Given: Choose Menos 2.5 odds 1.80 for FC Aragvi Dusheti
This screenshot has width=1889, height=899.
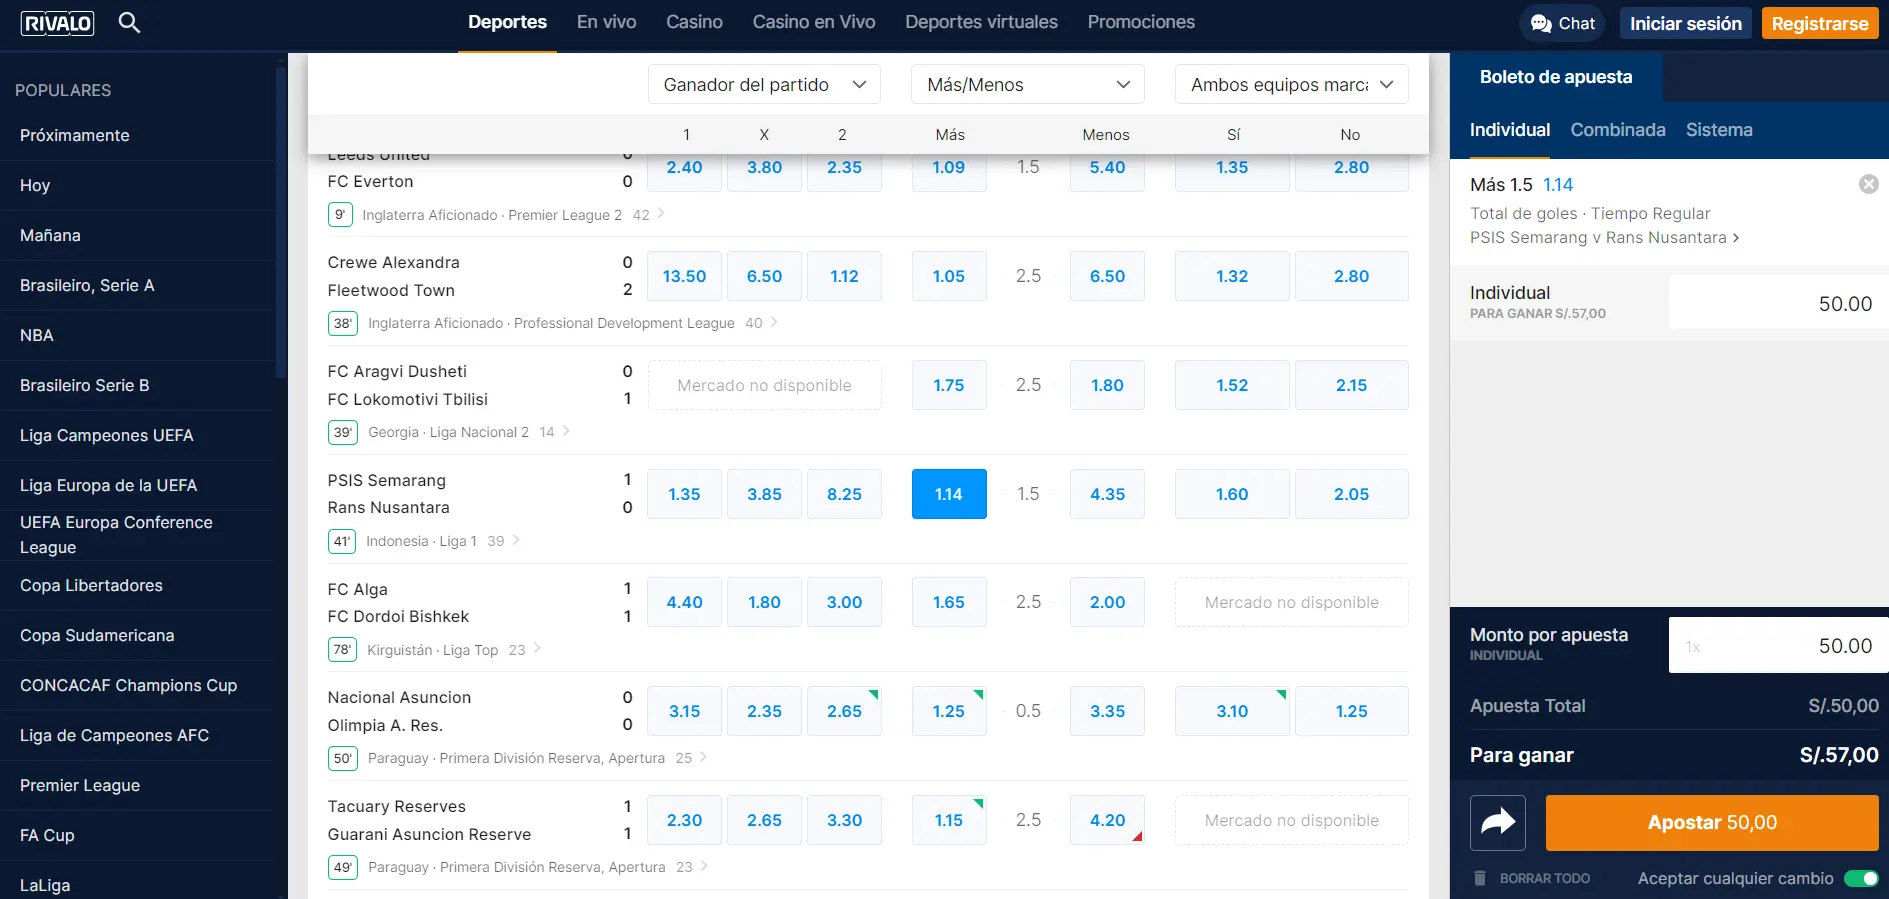Looking at the screenshot, I should [x=1107, y=385].
